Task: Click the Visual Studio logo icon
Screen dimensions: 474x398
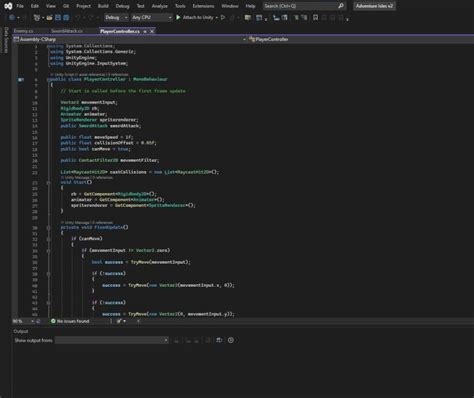Action: click(8, 6)
